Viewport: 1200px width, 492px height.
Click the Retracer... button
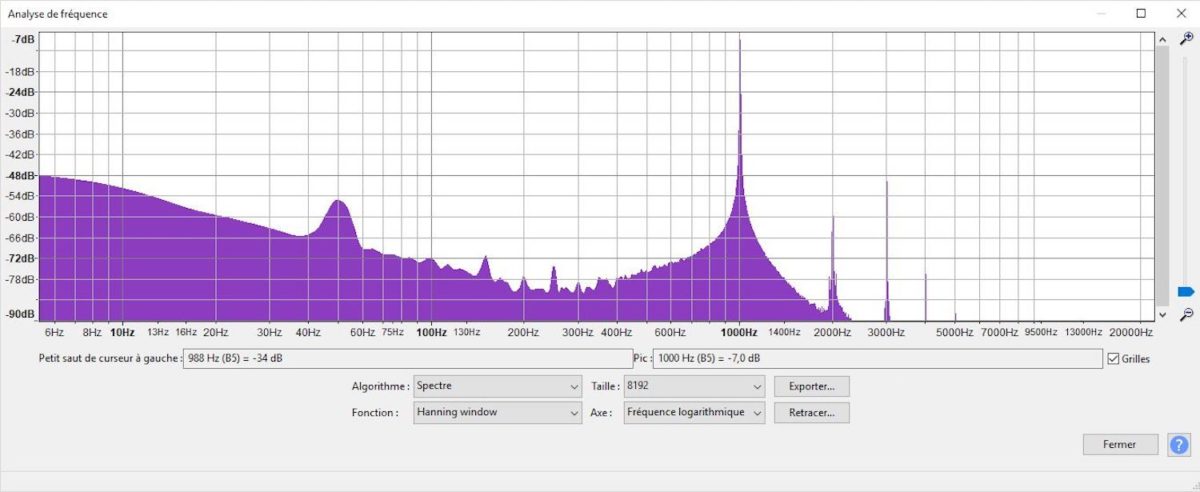[812, 412]
